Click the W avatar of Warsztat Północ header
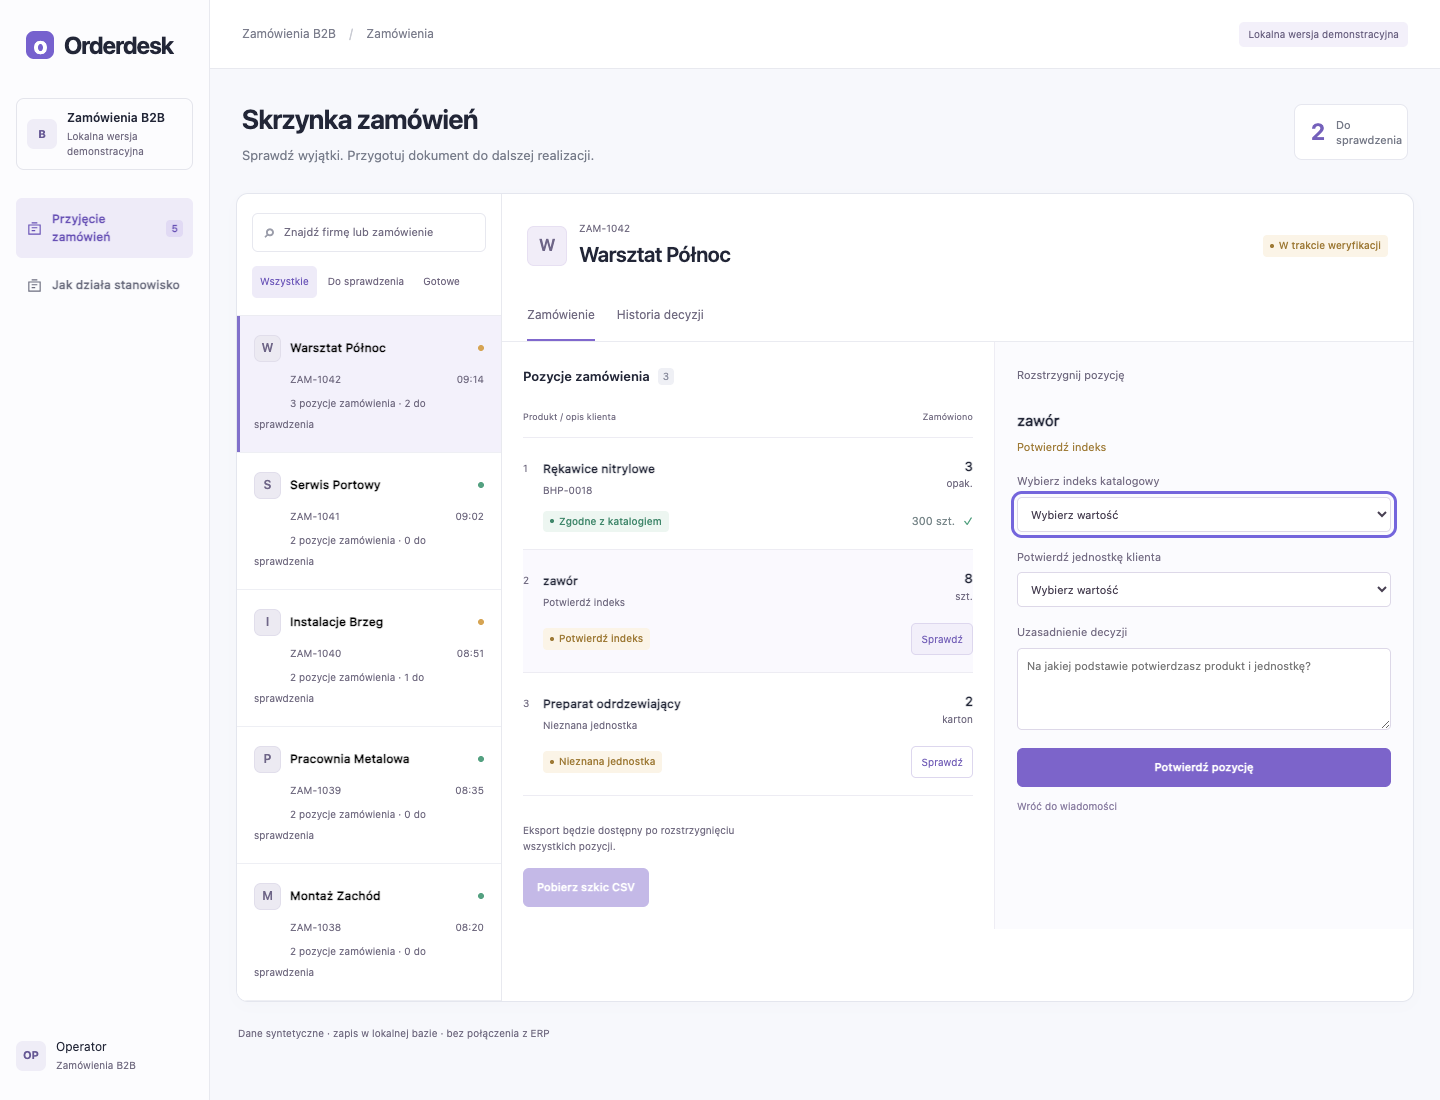Image resolution: width=1440 pixels, height=1100 pixels. coord(547,245)
